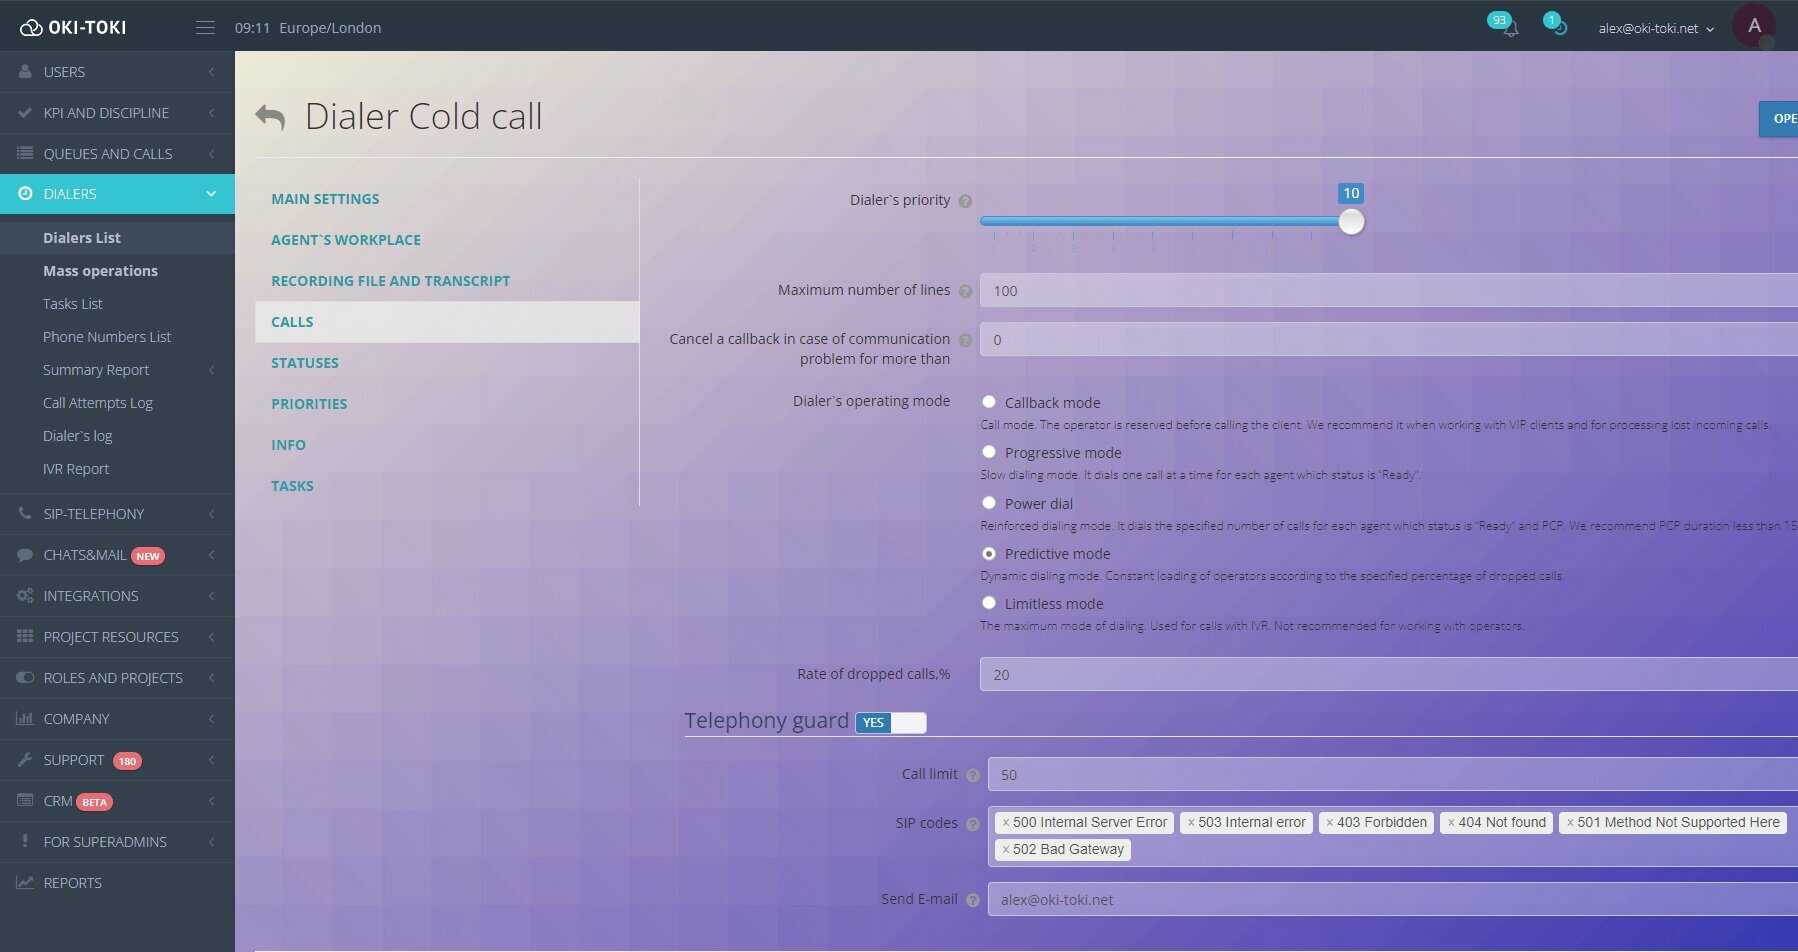Remove the 403 Forbidden SIP code tag
Viewport: 1798px width, 952px height.
[1330, 823]
